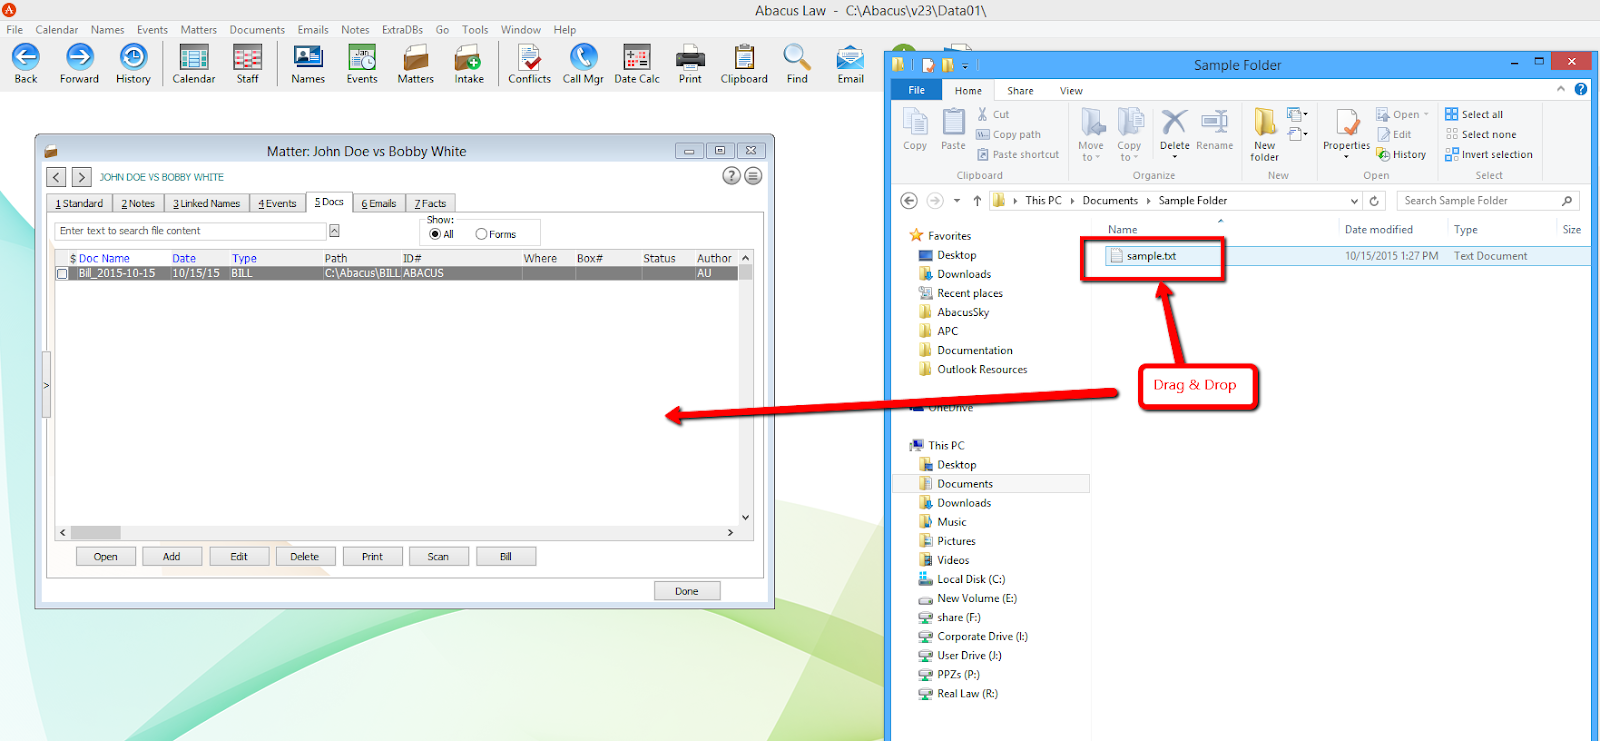Image resolution: width=1600 pixels, height=741 pixels.
Task: Click Select all in Explorer ribbon
Action: [1474, 114]
